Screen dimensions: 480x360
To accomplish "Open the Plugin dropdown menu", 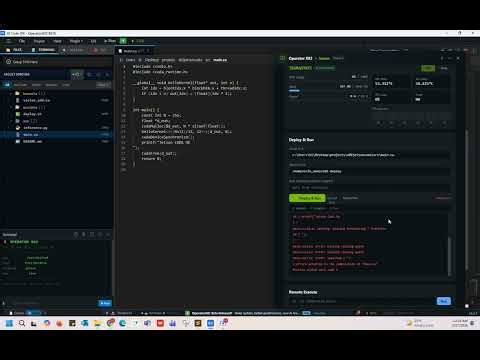I will 76,41.
